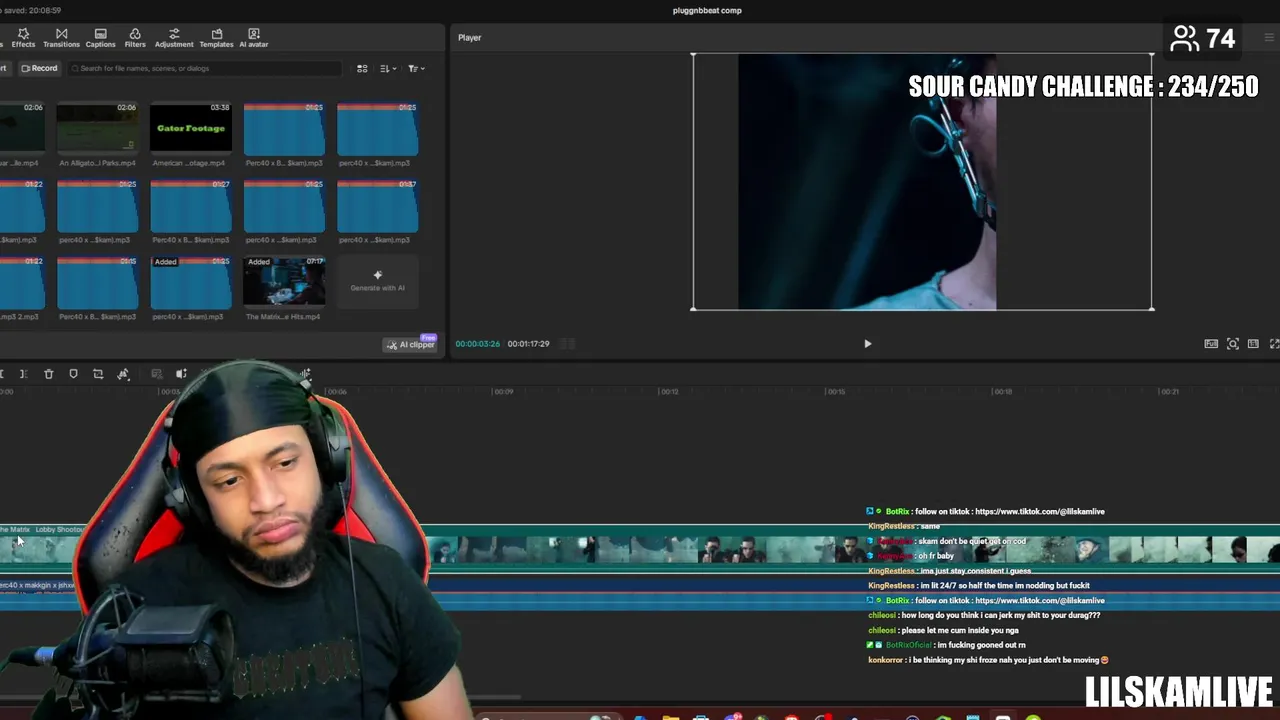
Task: Click the freeze frame timeline icon
Action: [156, 374]
